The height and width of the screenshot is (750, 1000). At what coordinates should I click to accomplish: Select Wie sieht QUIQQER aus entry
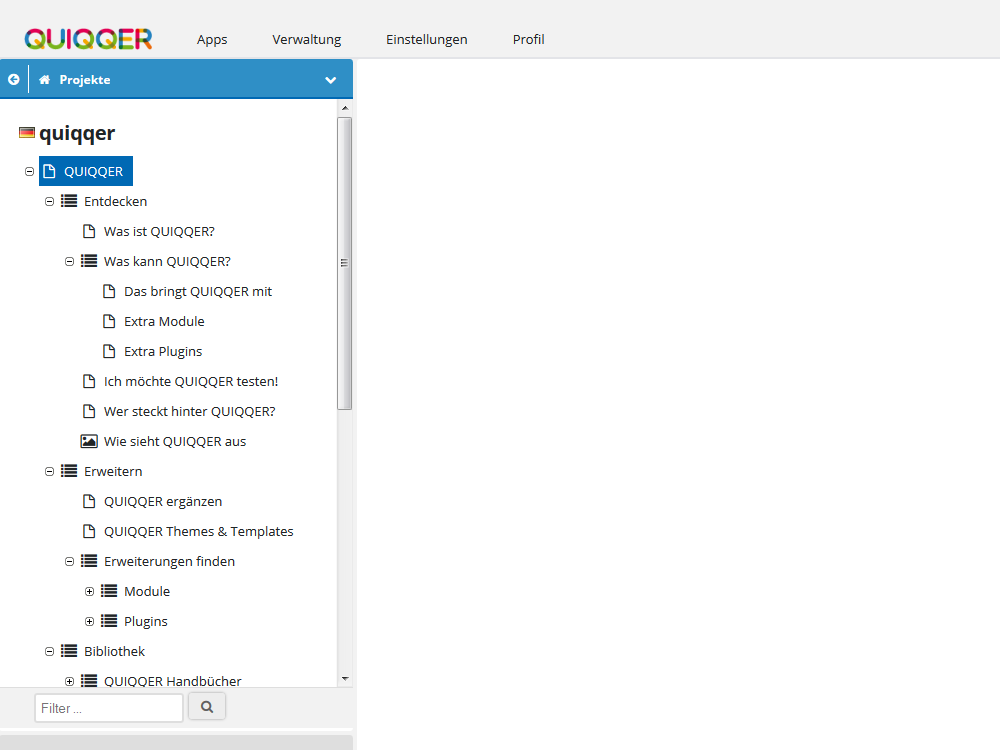[x=175, y=441]
